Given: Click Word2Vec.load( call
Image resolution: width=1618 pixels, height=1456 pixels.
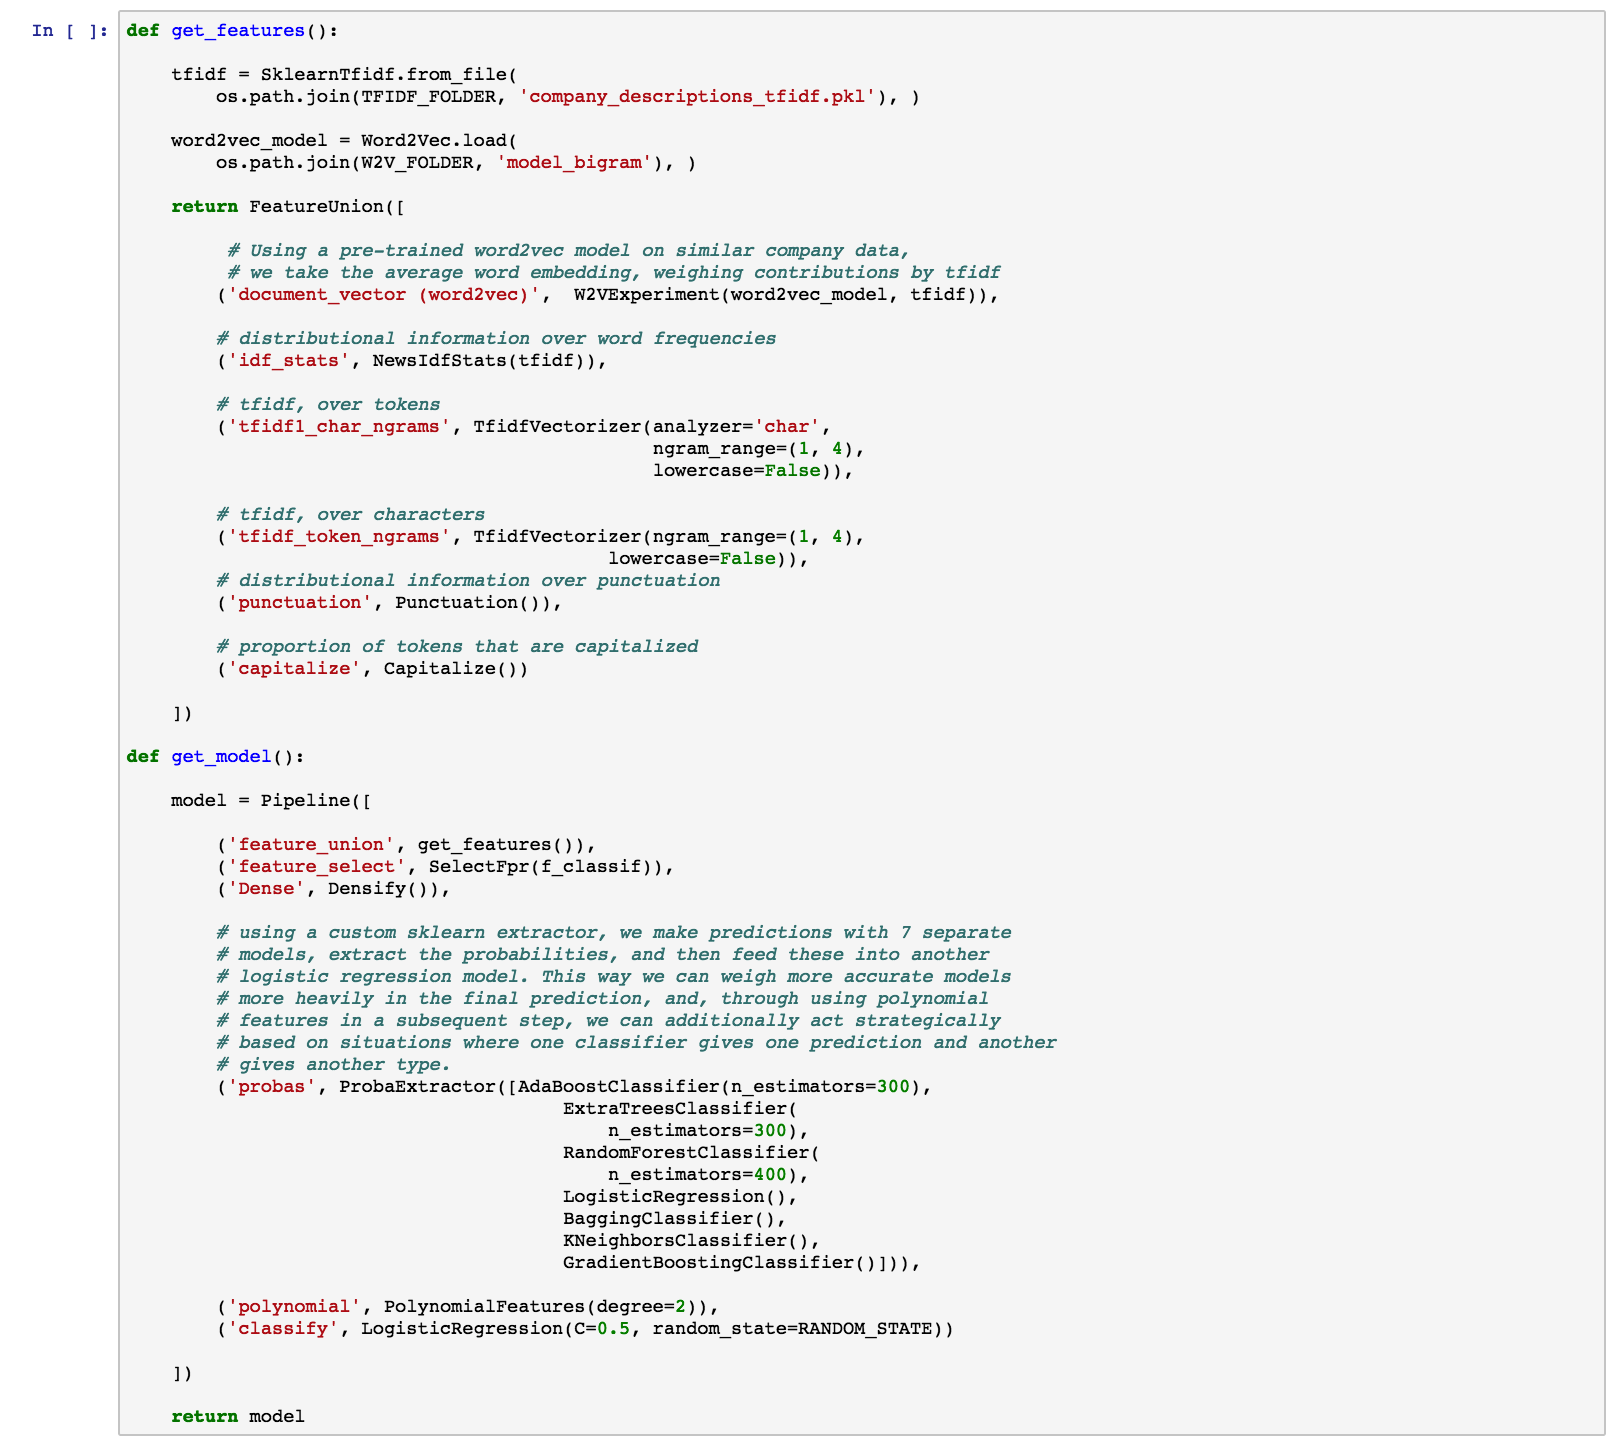Looking at the screenshot, I should click(x=440, y=140).
